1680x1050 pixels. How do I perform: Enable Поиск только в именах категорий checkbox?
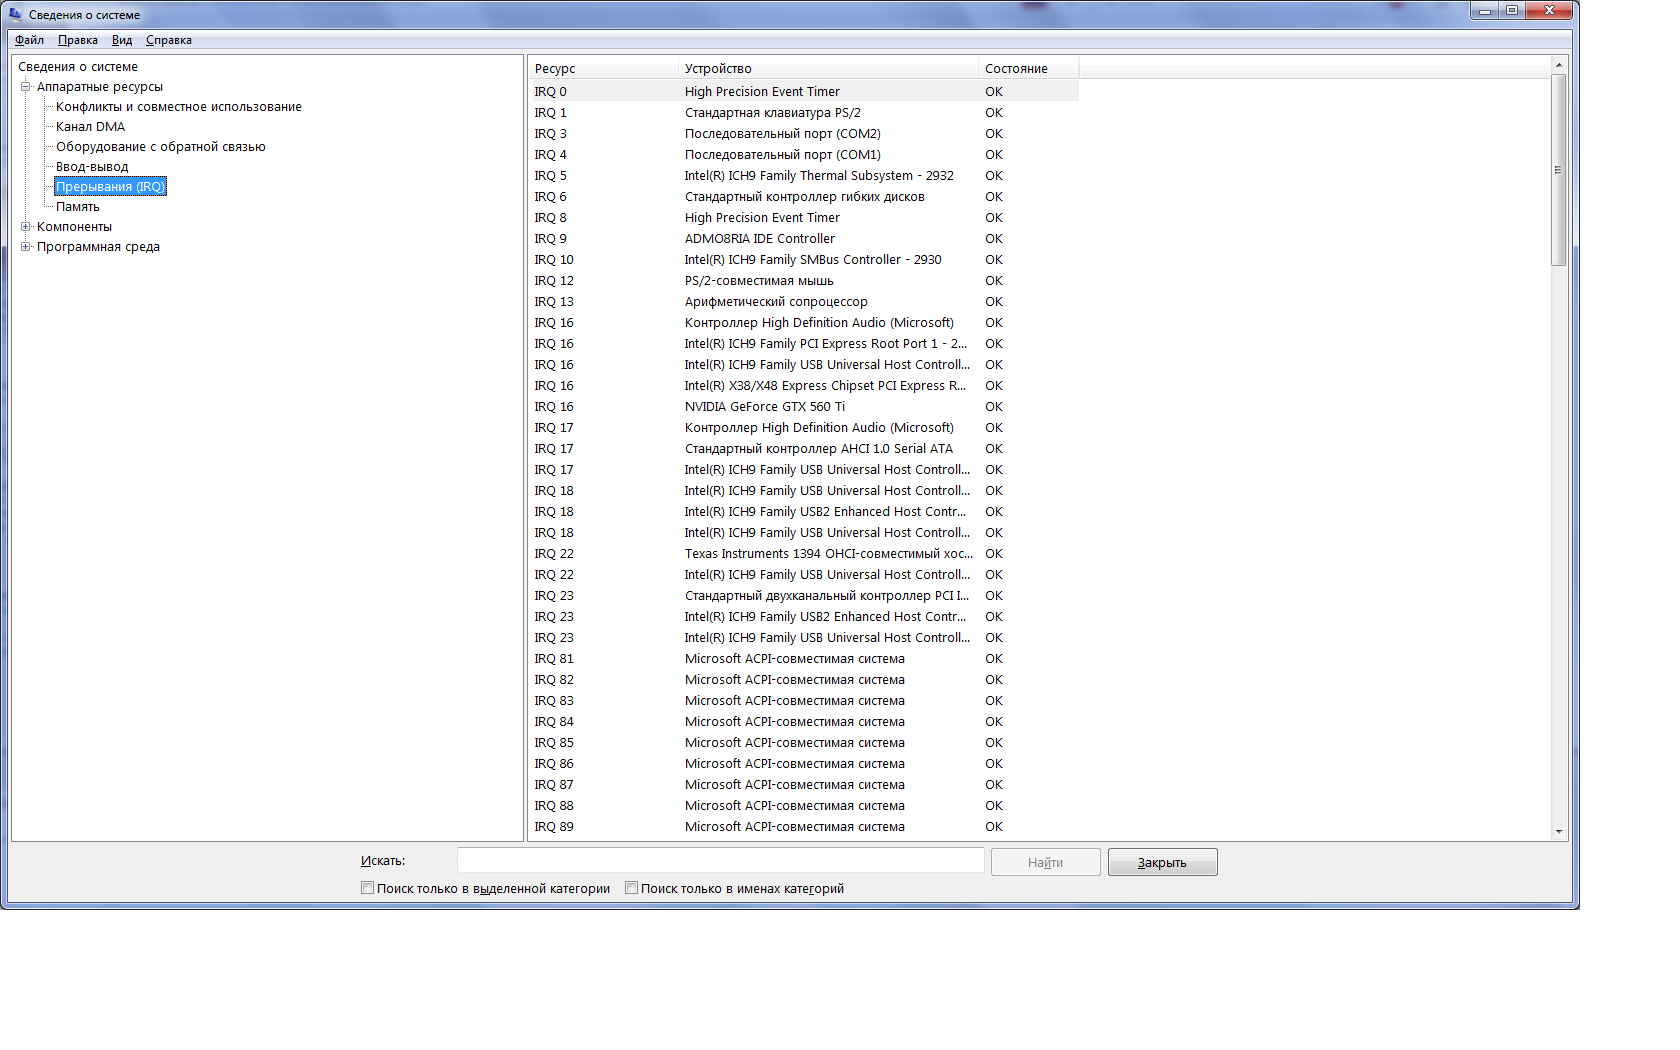click(631, 888)
